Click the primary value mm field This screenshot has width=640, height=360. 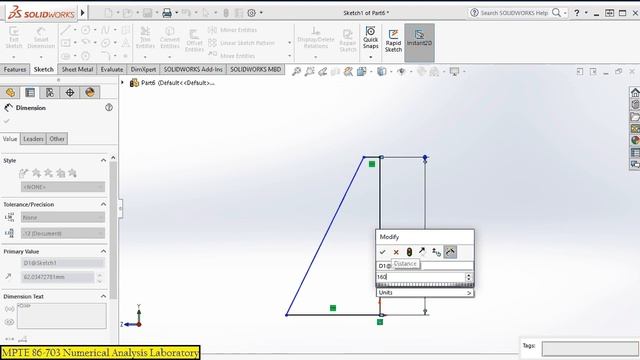pos(58,277)
